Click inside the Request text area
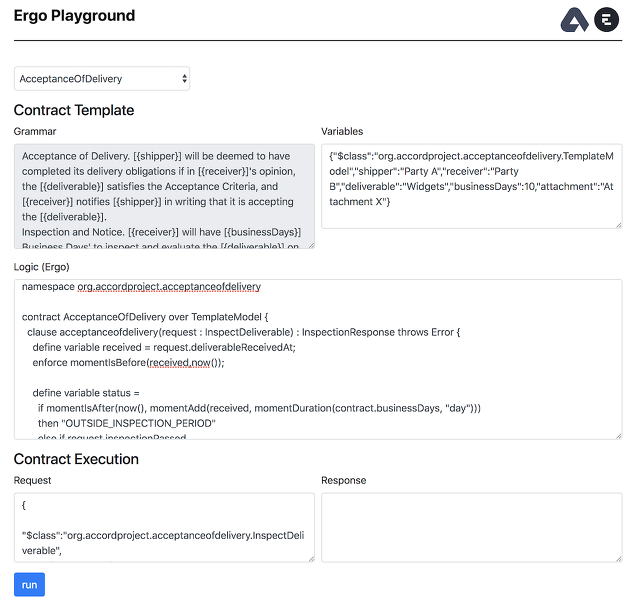Viewport: 630px width, 601px height. (164, 527)
